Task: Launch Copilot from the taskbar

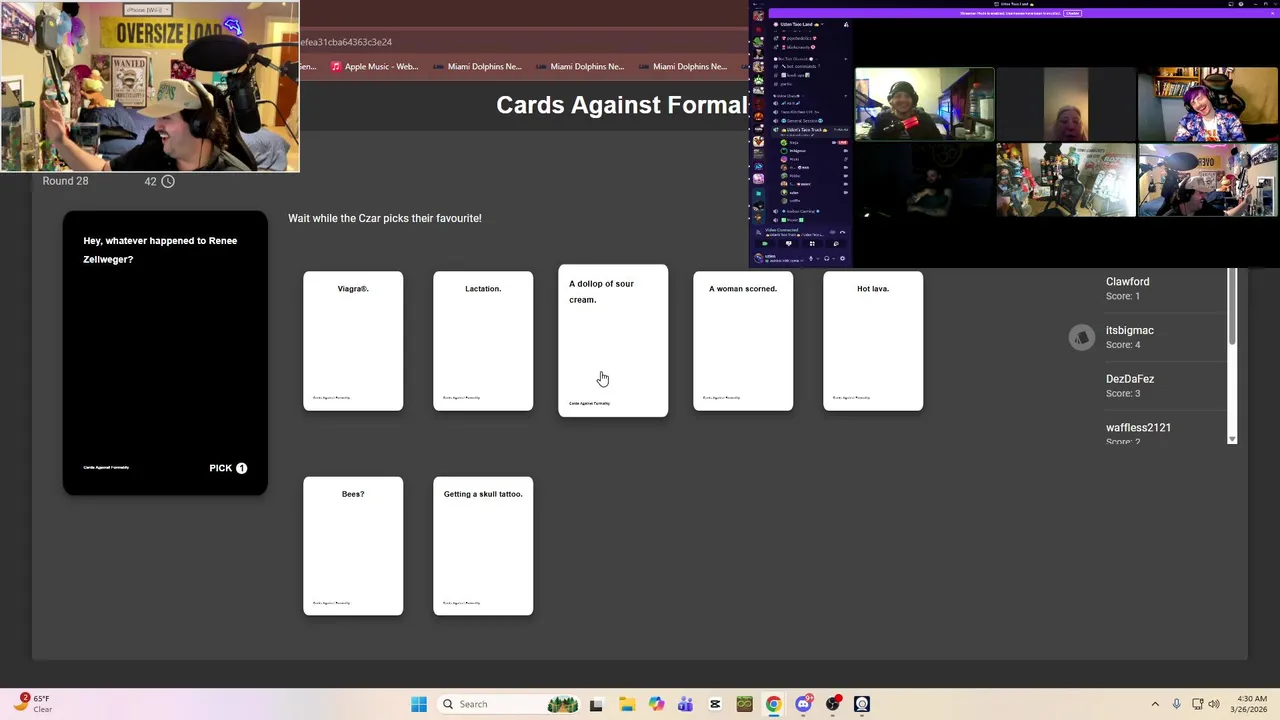Action: click(656, 704)
